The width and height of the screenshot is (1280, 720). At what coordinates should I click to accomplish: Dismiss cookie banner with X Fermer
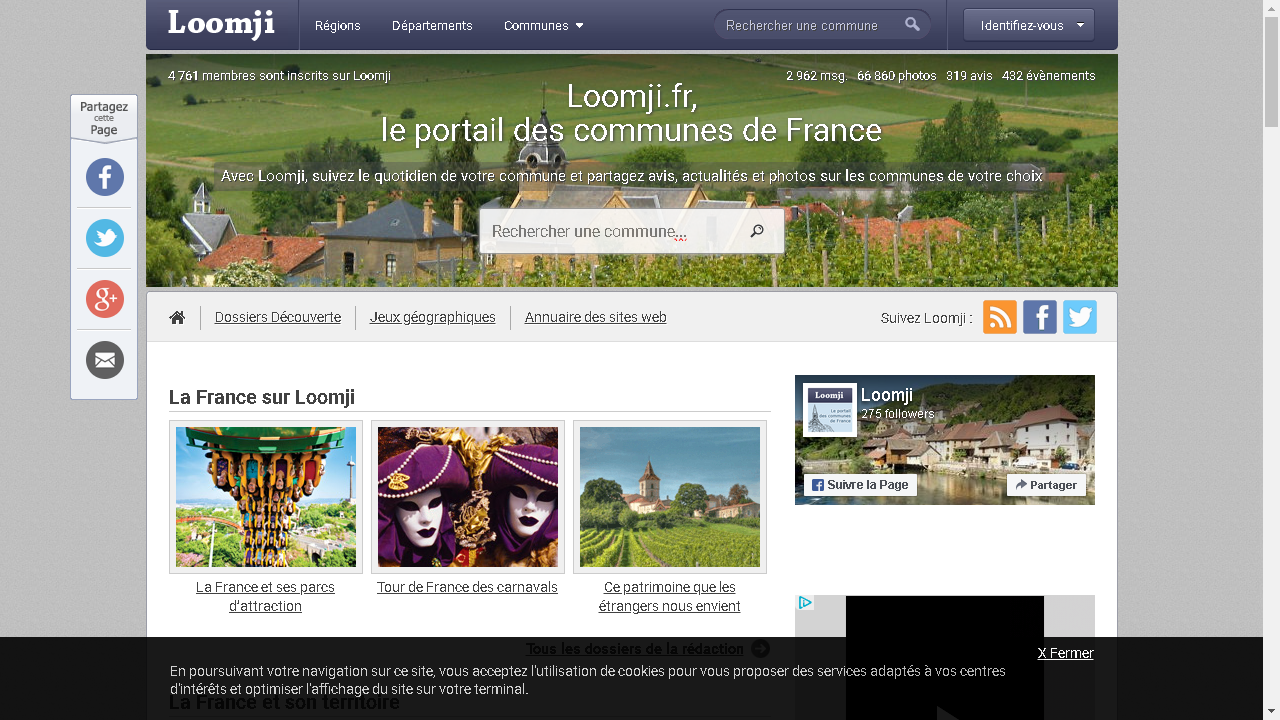(x=1065, y=653)
